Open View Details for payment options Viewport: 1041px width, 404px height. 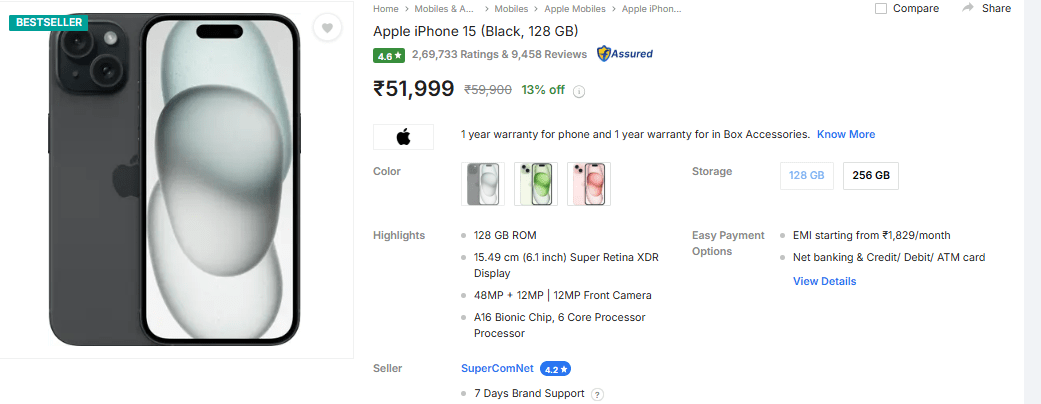tap(824, 281)
